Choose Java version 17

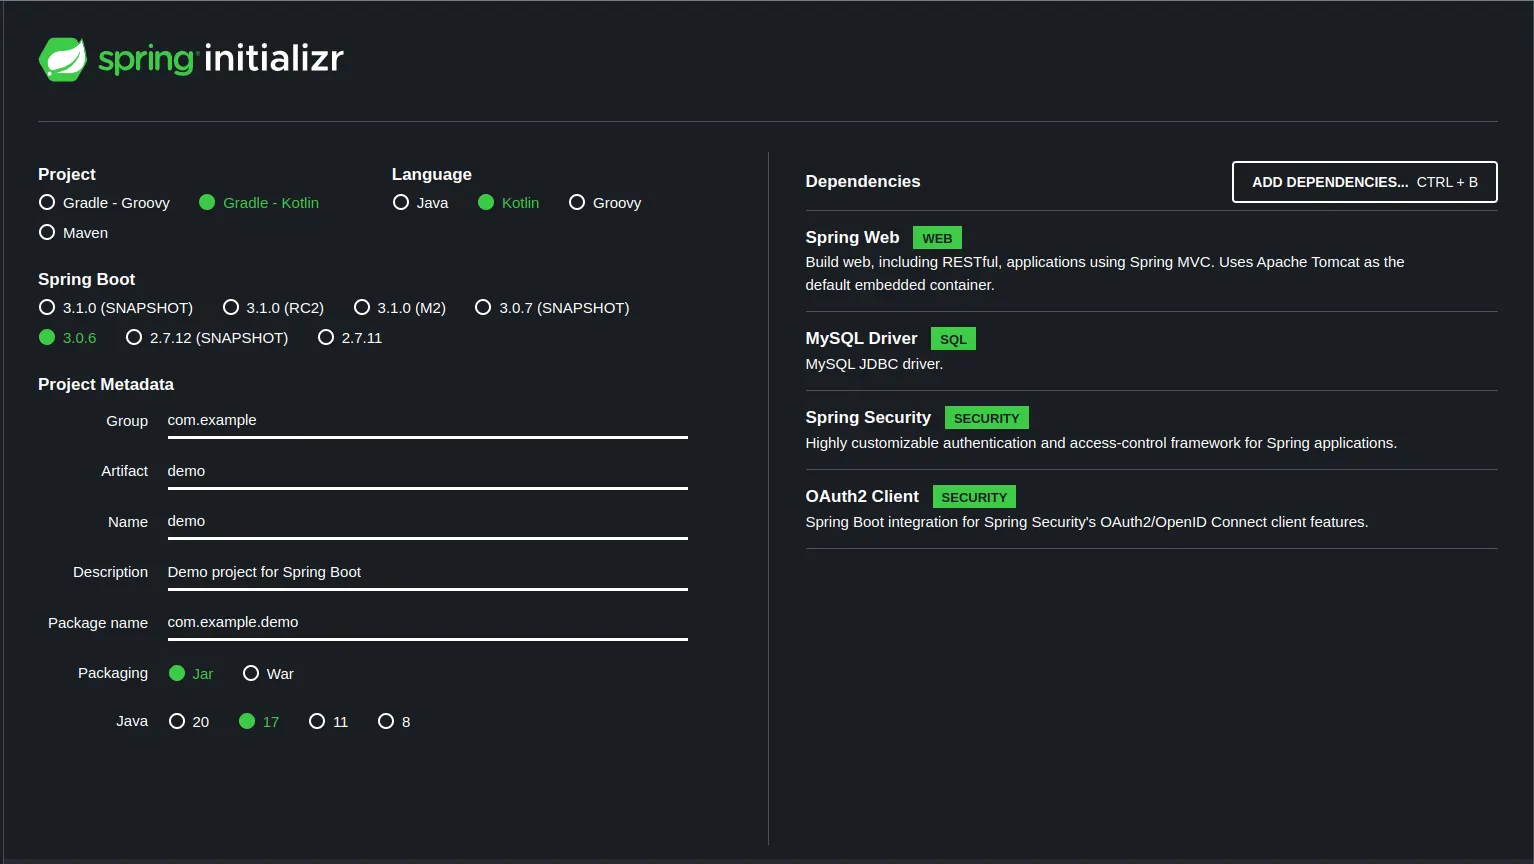(x=259, y=721)
